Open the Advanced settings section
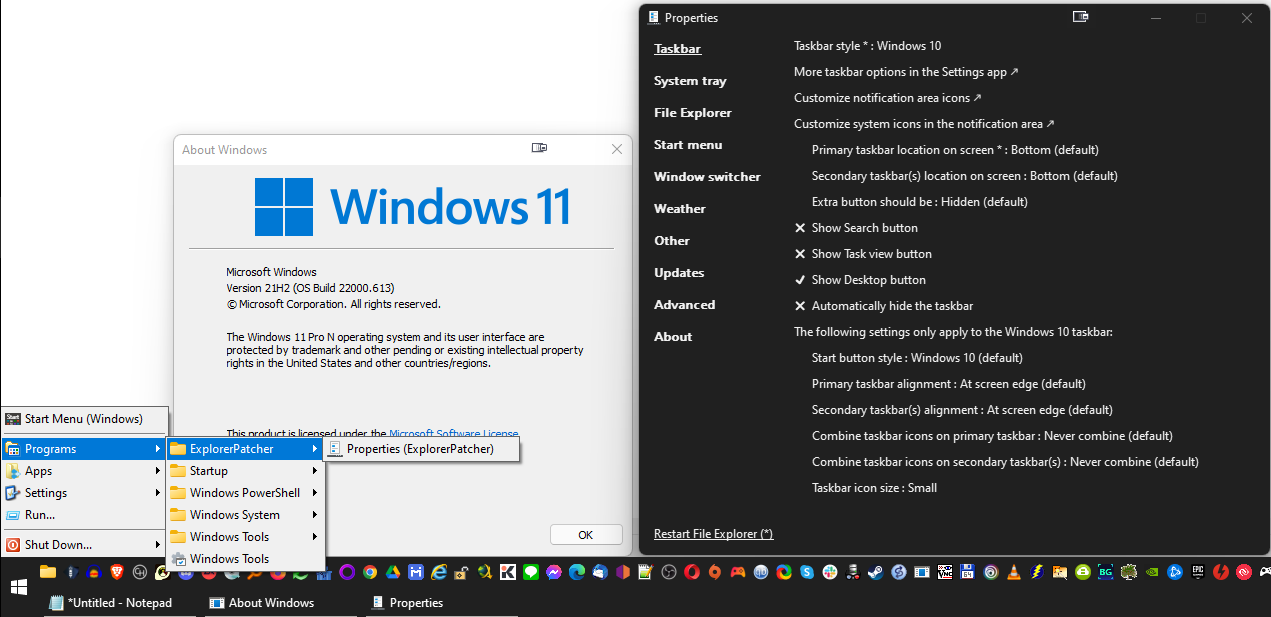This screenshot has width=1271, height=617. click(684, 305)
